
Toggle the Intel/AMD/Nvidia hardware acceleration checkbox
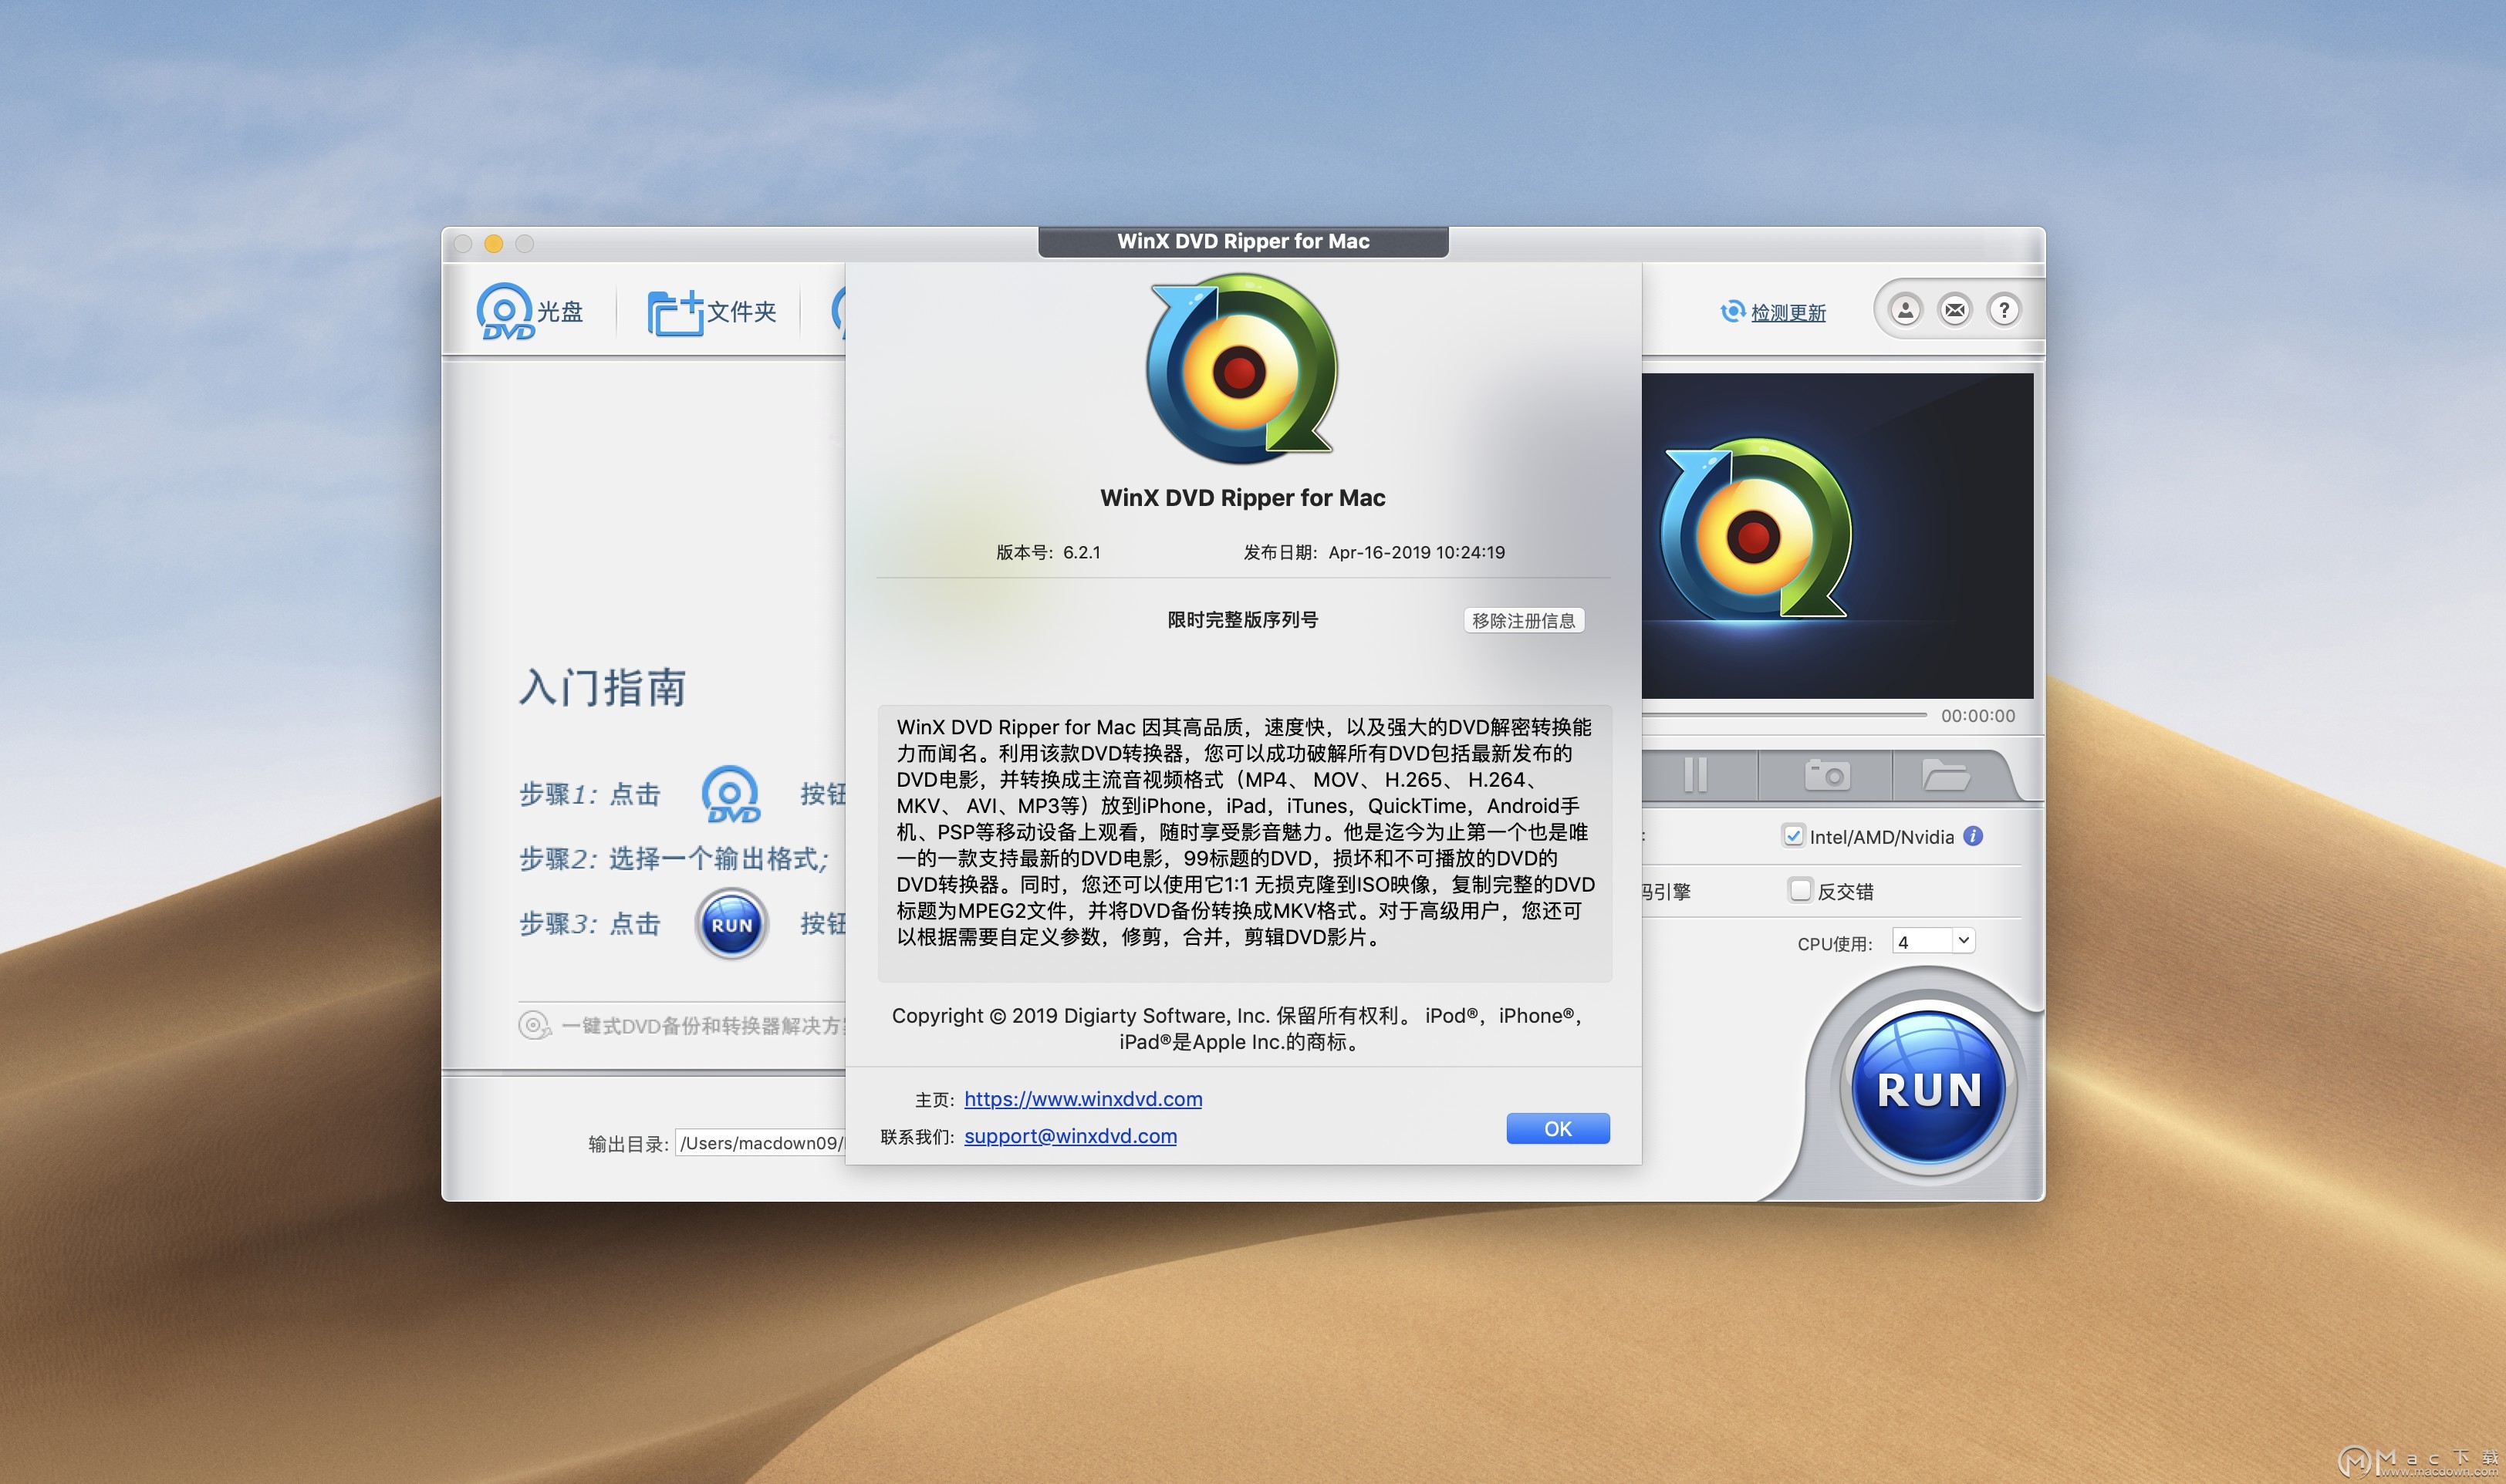coord(1793,836)
